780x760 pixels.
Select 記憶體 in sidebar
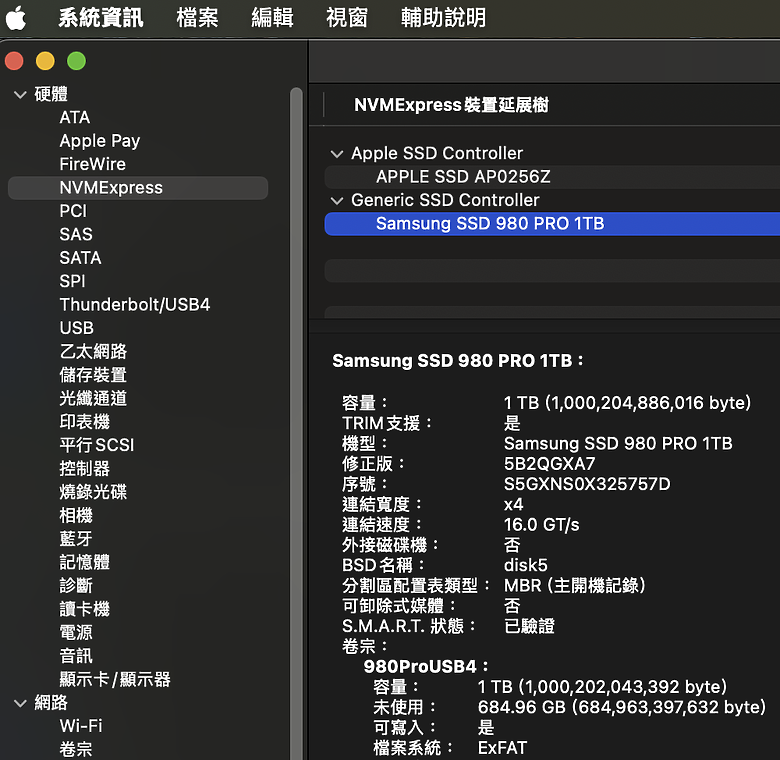85,562
